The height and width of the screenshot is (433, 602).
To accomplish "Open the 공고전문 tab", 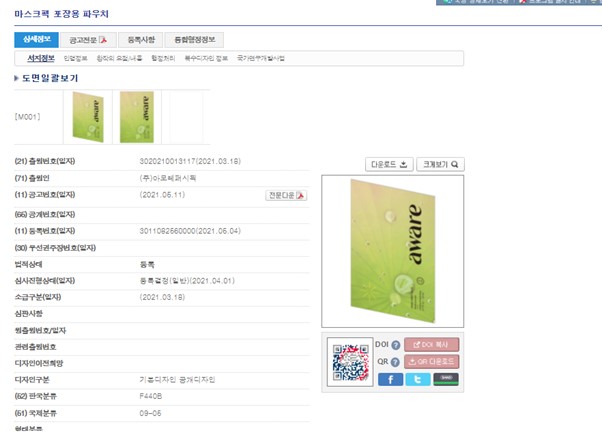I will point(88,40).
